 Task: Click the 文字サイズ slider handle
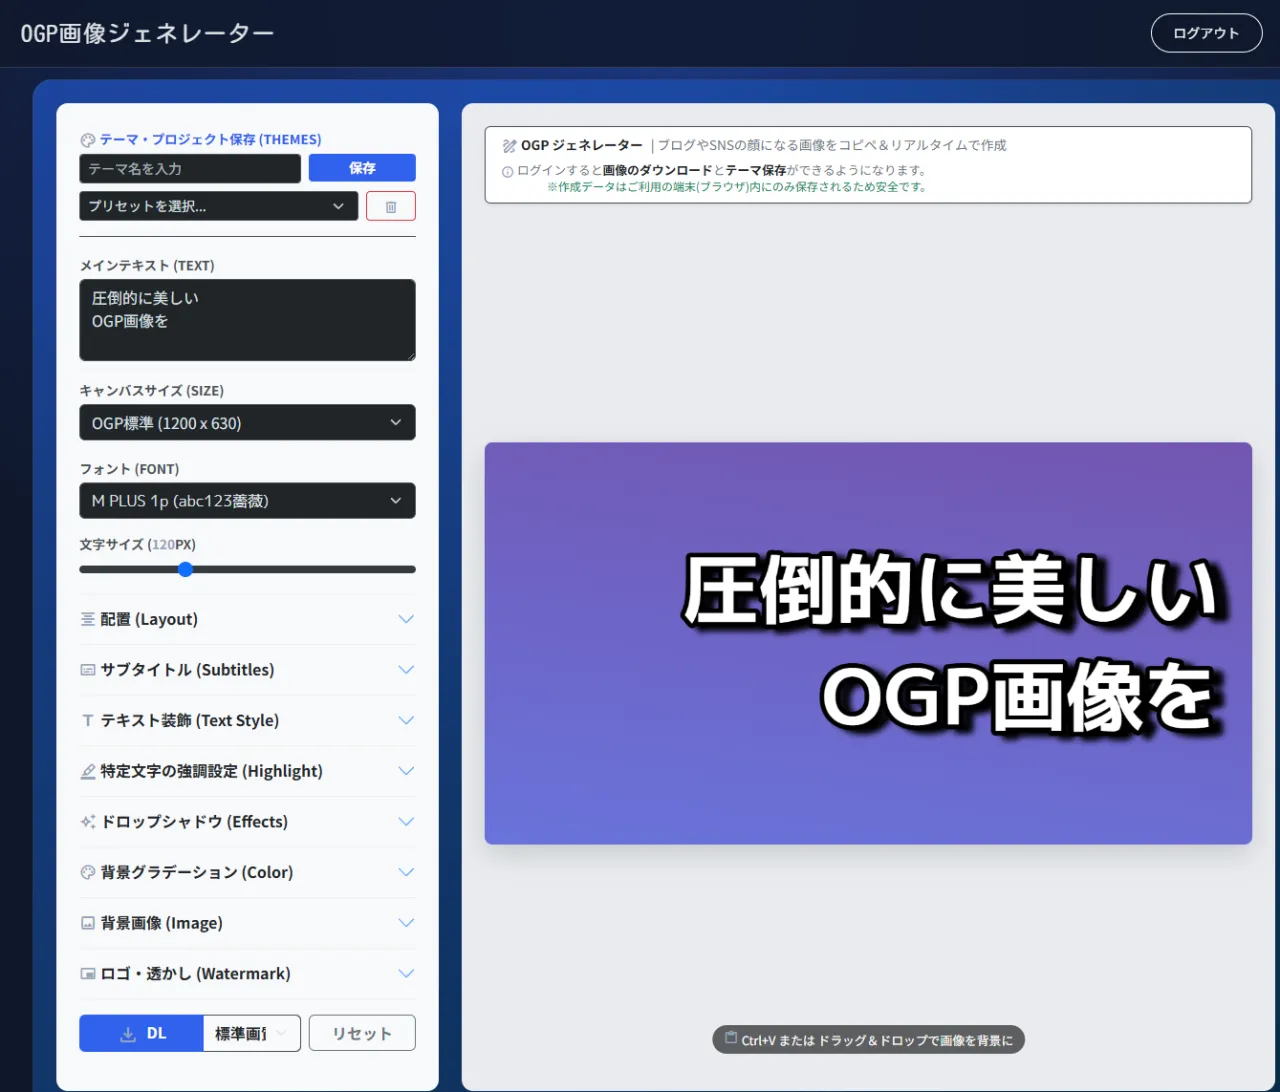tap(185, 569)
